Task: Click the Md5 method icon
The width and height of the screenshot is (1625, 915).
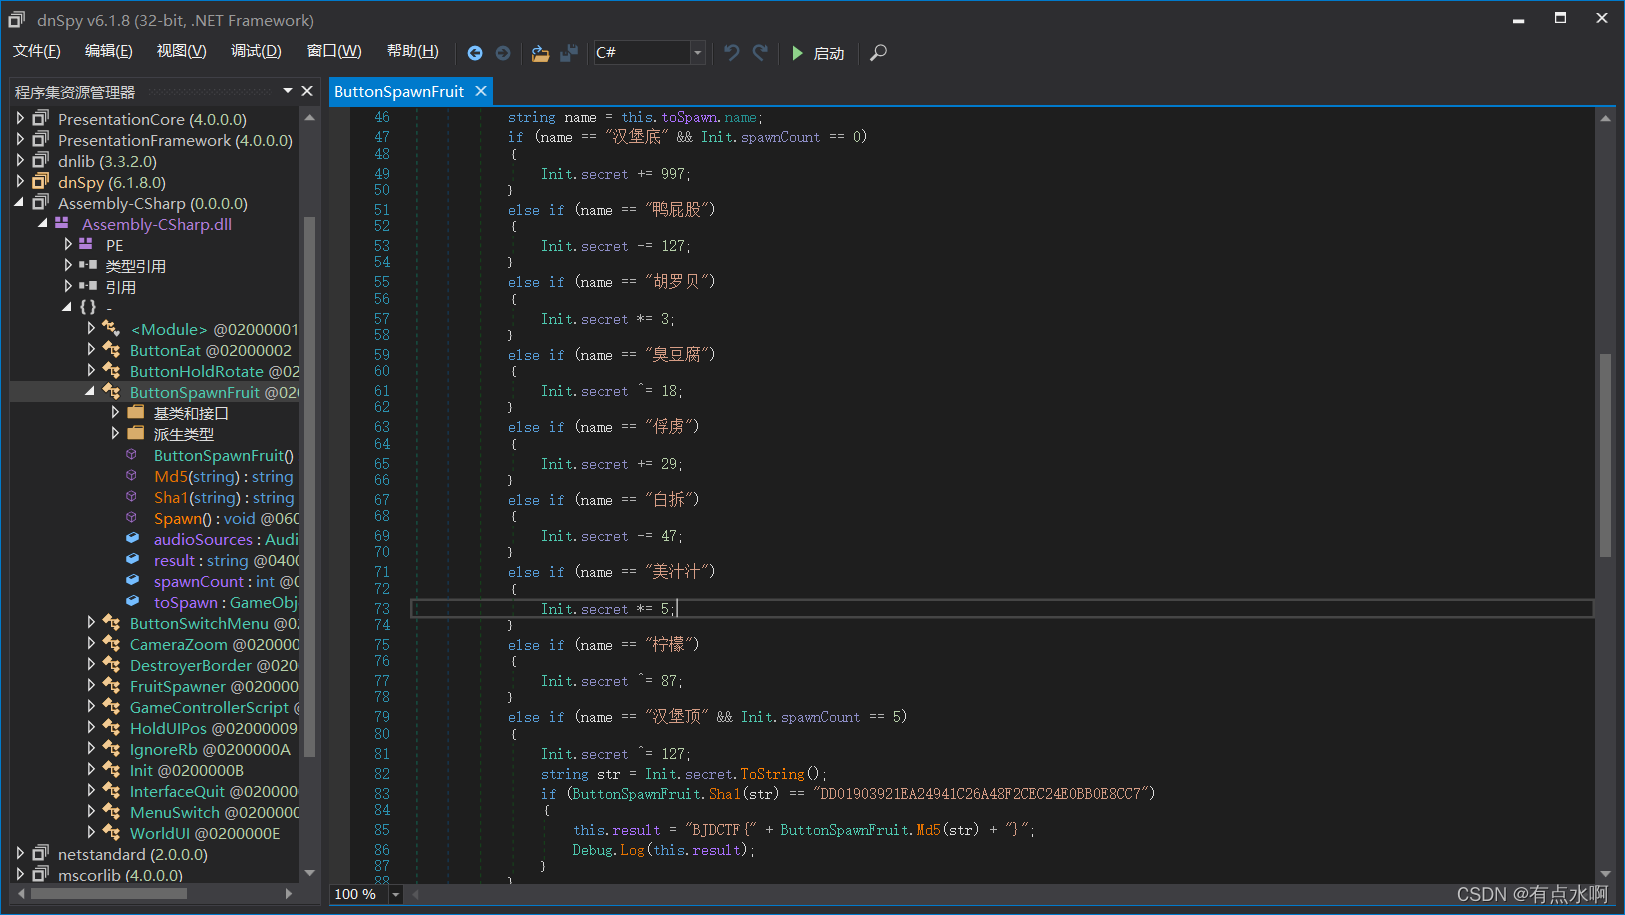Action: coord(131,476)
